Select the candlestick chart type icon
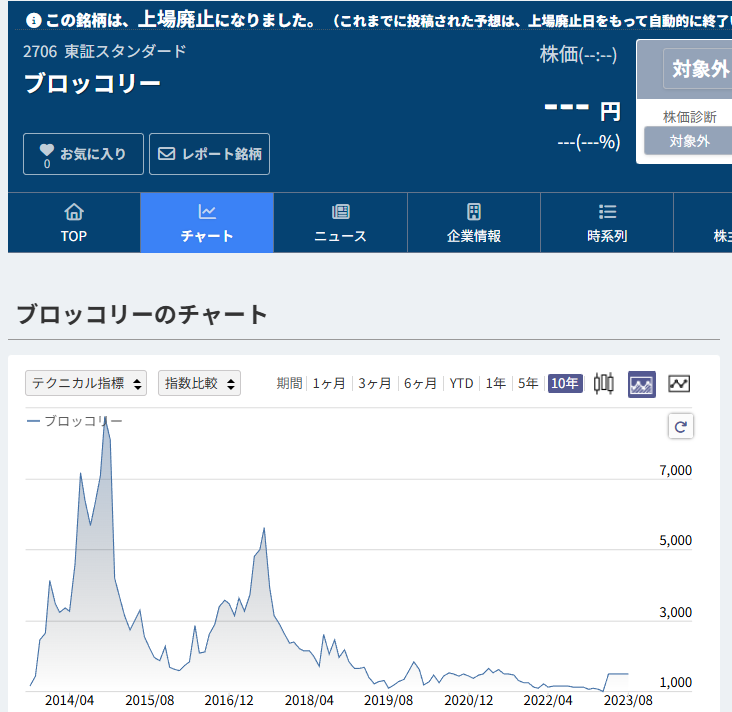The image size is (732, 712). (x=603, y=383)
